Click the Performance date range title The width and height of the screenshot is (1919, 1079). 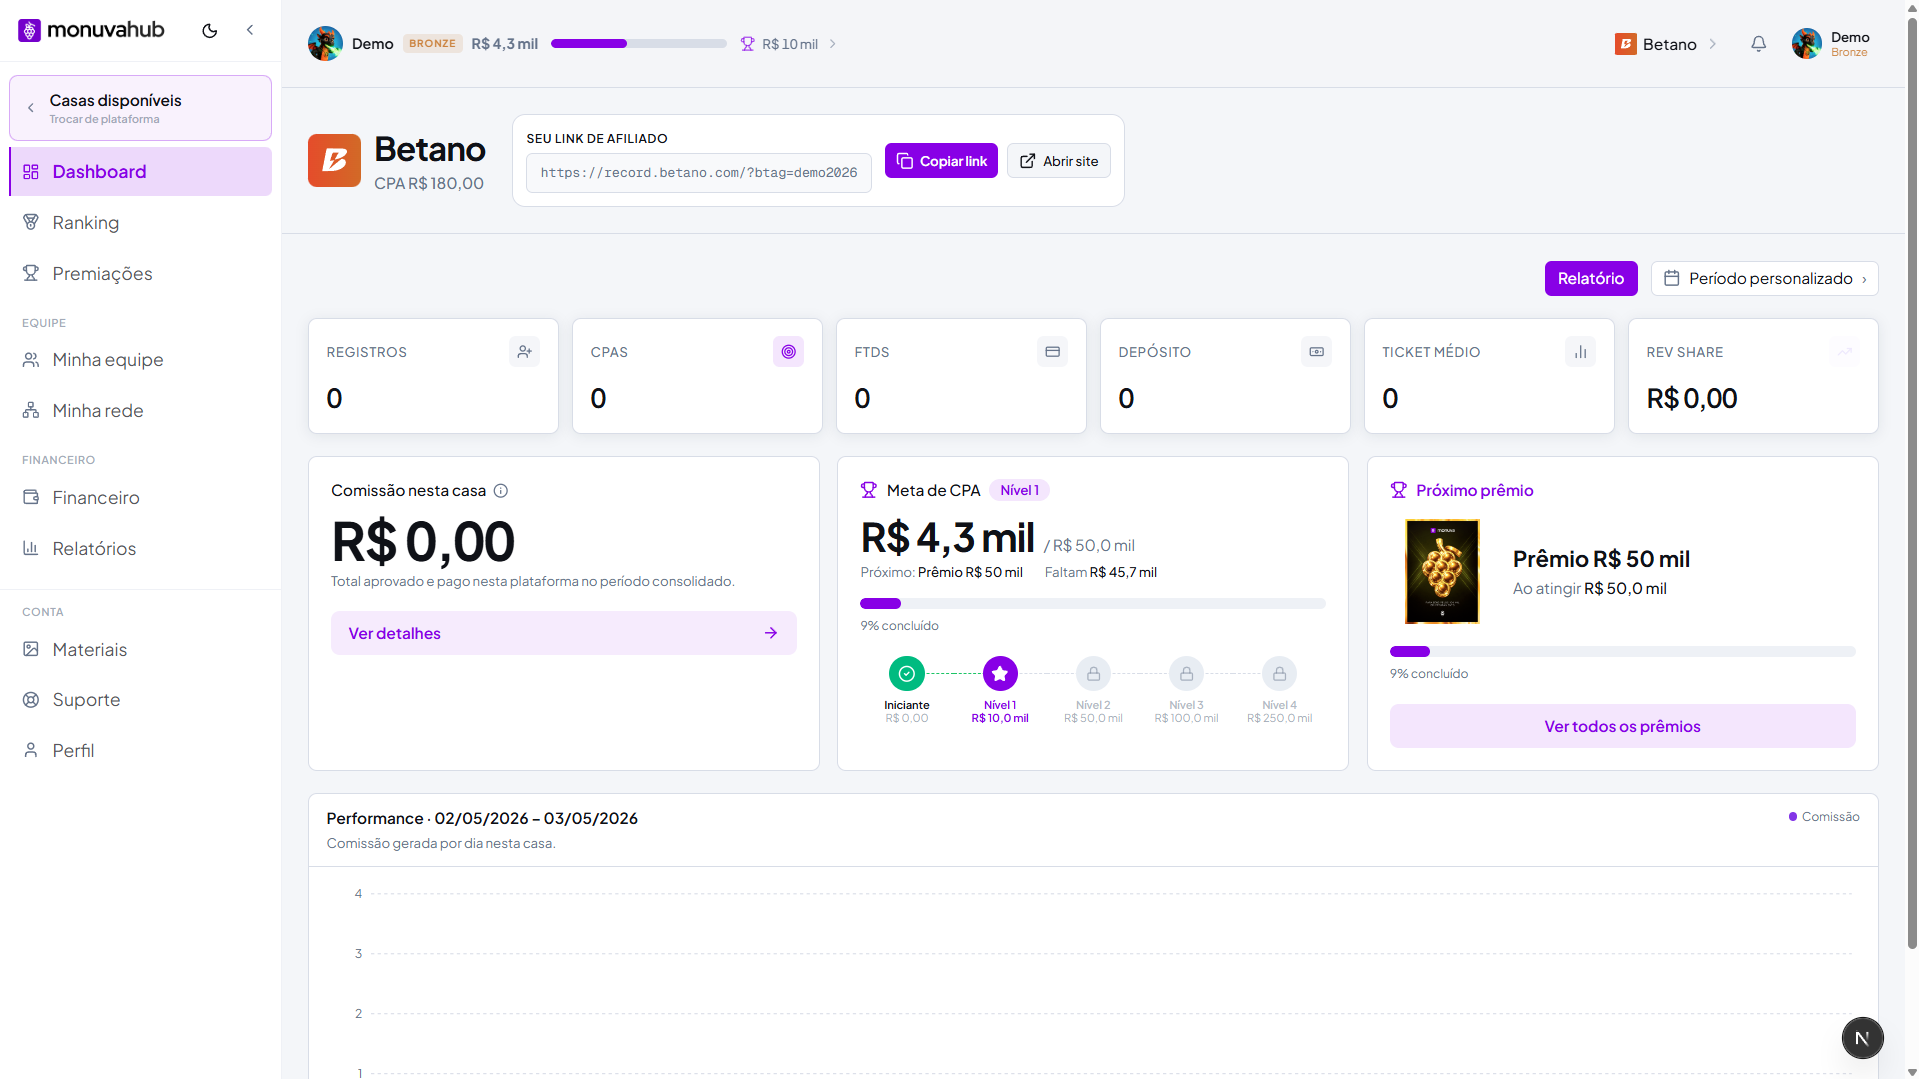click(482, 819)
